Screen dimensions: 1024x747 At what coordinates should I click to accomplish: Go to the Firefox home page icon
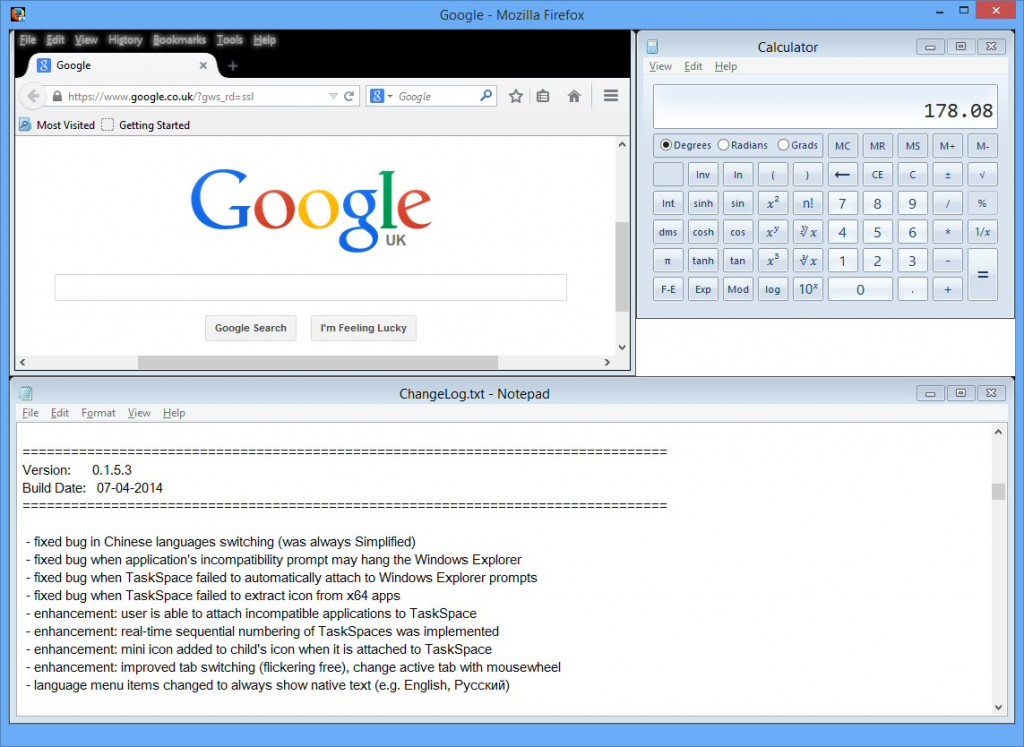click(x=574, y=96)
